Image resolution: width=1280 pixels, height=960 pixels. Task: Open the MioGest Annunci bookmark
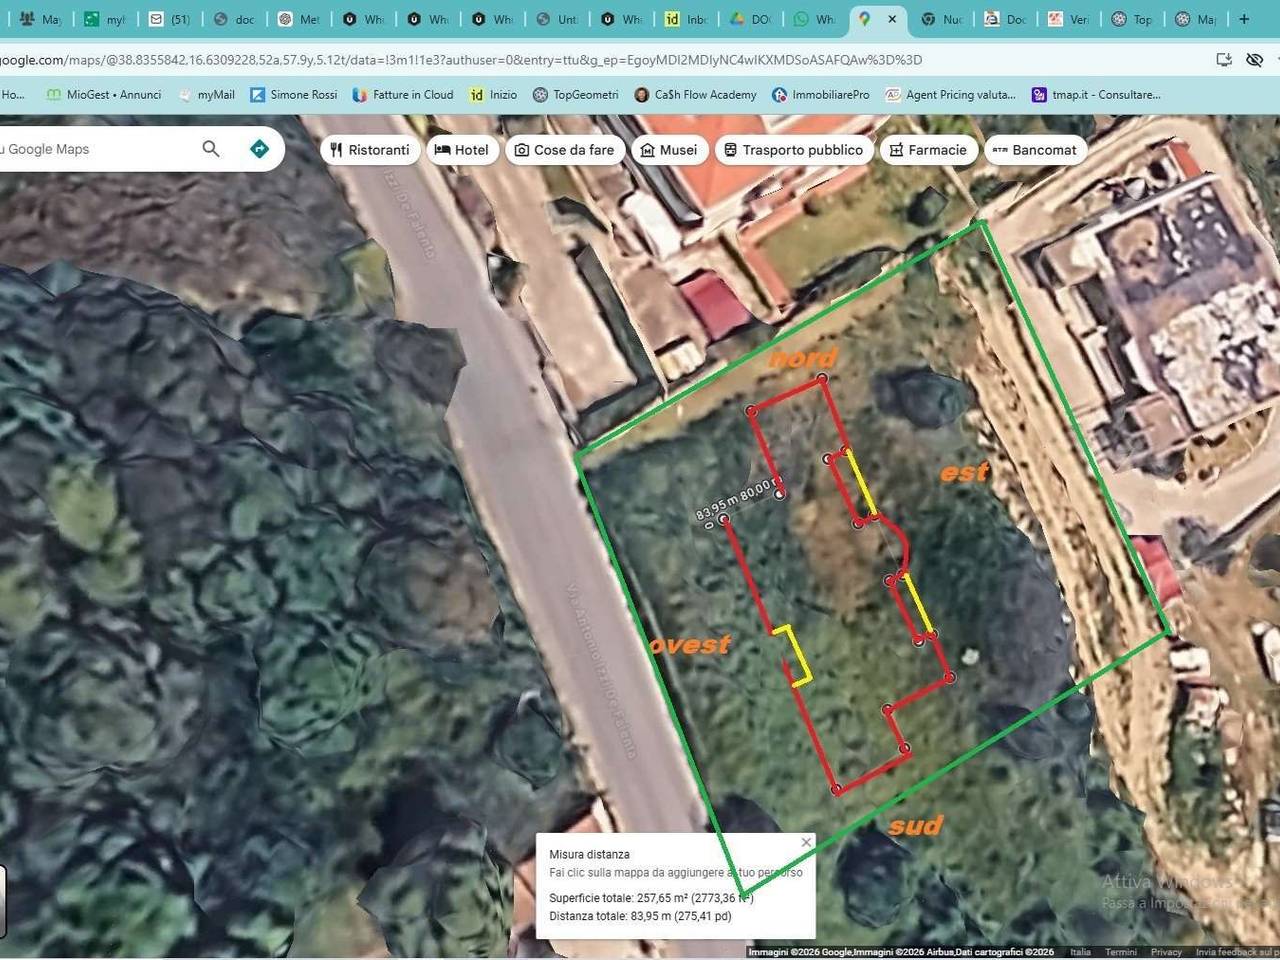click(x=104, y=95)
